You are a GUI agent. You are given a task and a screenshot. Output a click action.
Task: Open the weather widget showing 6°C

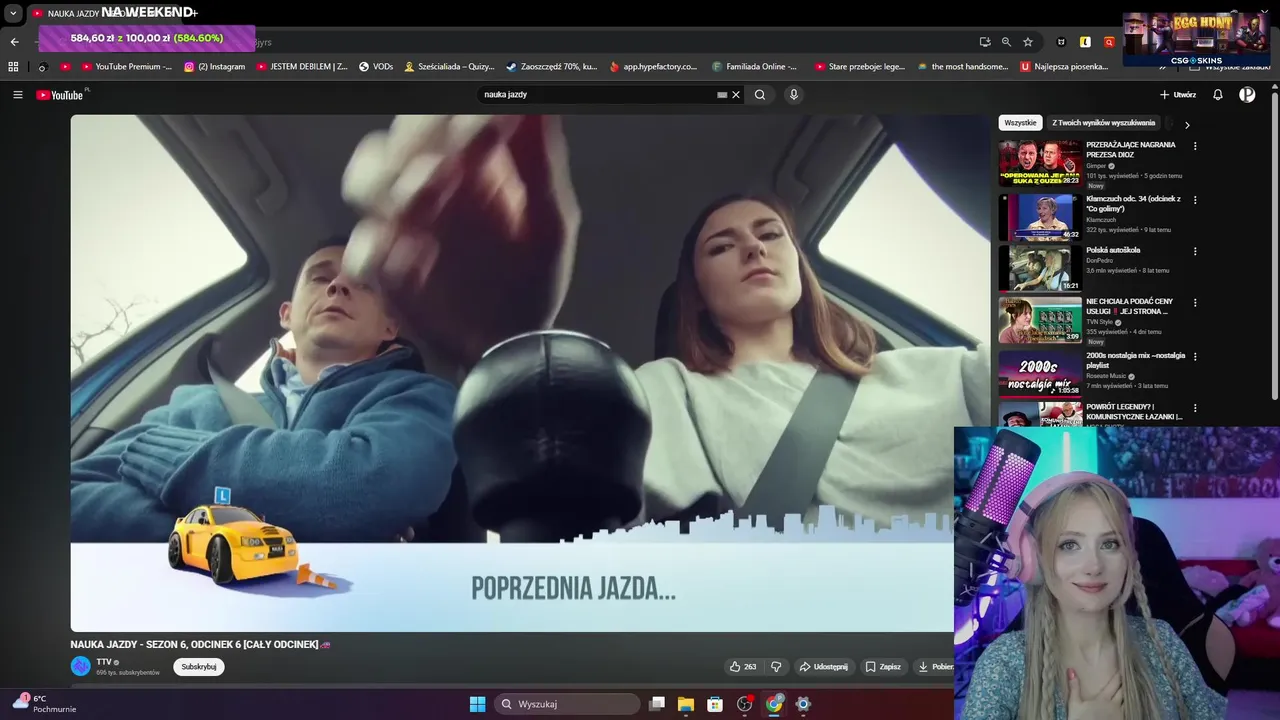click(42, 703)
